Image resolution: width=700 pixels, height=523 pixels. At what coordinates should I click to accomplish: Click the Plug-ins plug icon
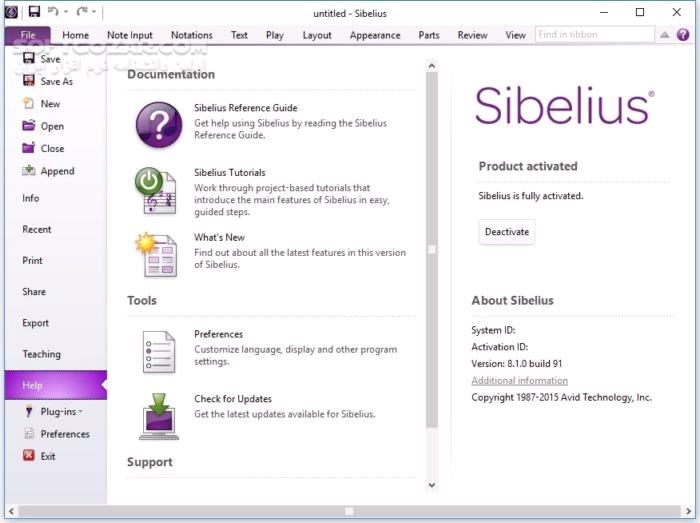[x=29, y=411]
